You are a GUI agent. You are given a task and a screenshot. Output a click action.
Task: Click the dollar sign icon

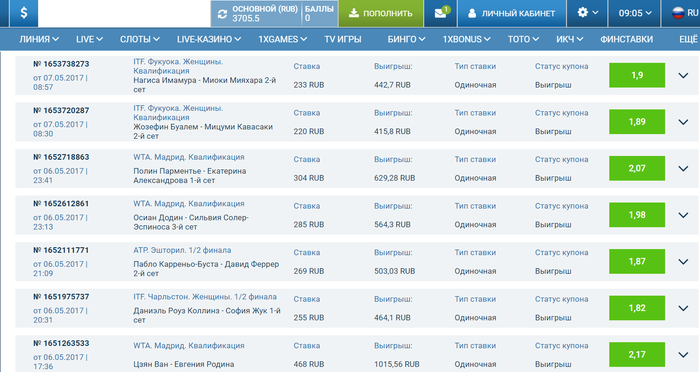23,13
